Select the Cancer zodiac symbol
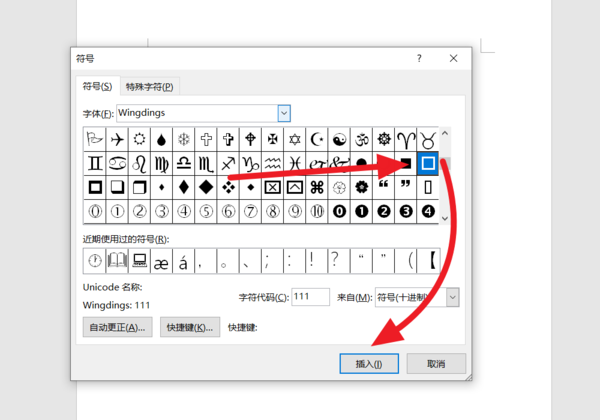The image size is (600, 420). (117, 164)
